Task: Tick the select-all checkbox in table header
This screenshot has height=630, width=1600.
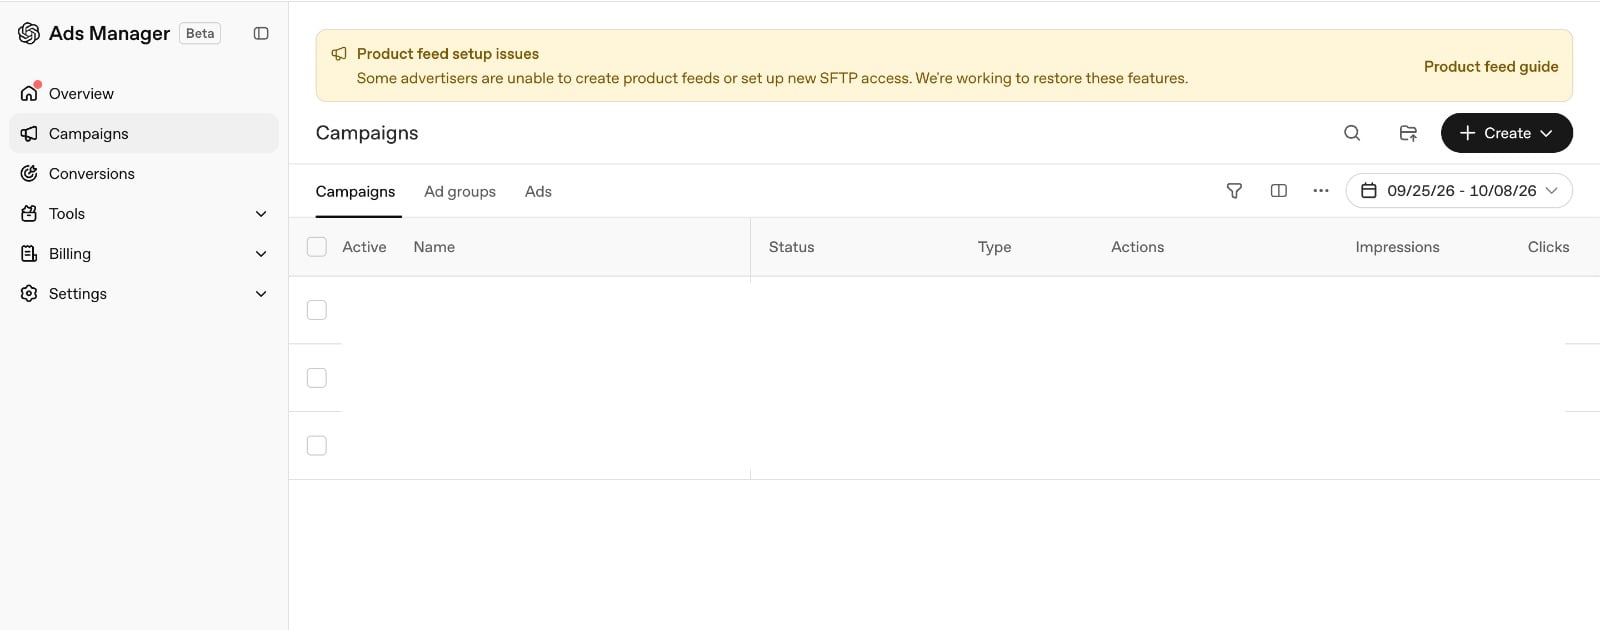Action: [x=317, y=247]
